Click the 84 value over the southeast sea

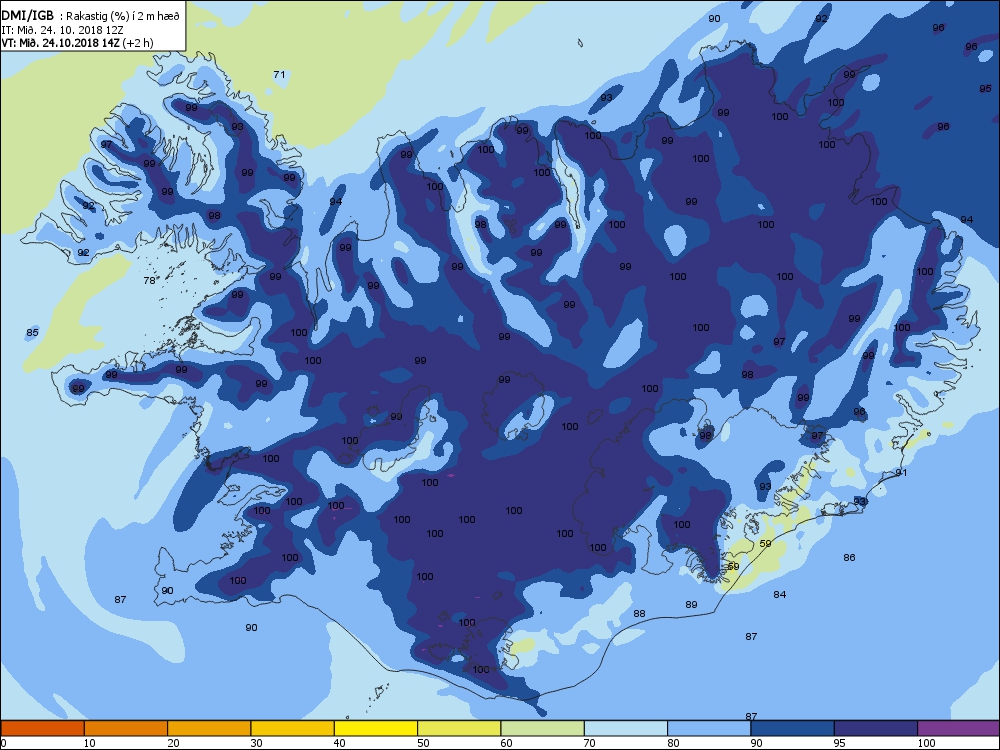click(x=780, y=594)
